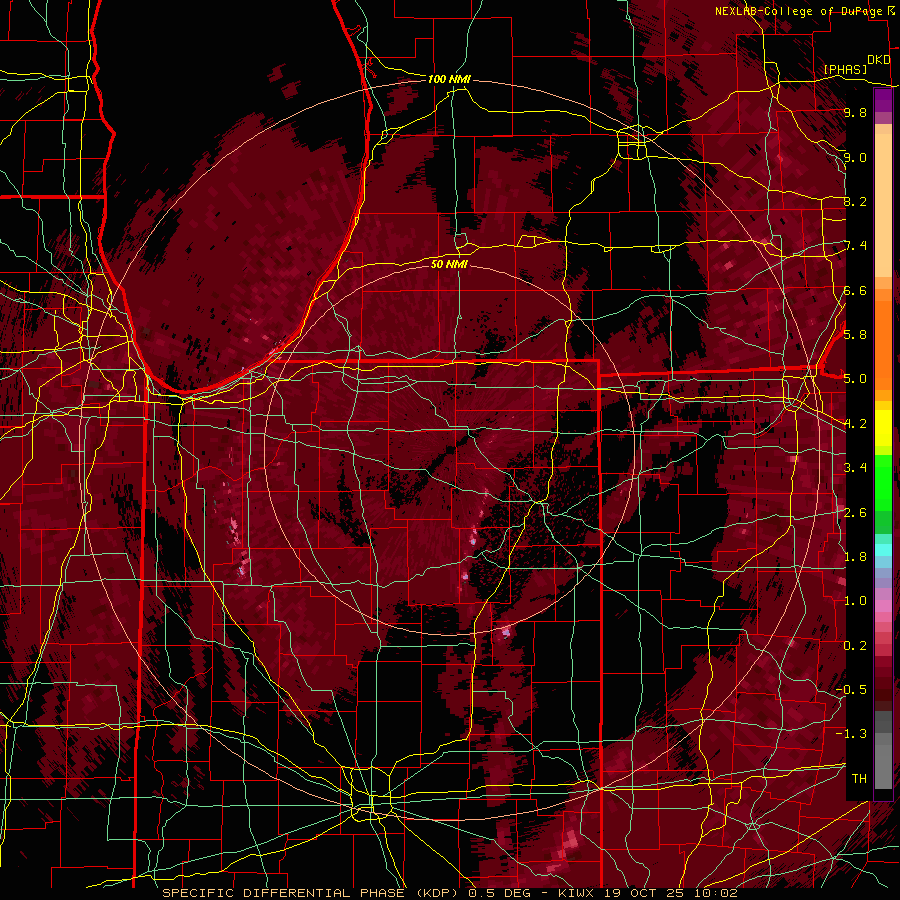Click the 2.6 scale value
Image resolution: width=900 pixels, height=900 pixels.
coord(855,513)
